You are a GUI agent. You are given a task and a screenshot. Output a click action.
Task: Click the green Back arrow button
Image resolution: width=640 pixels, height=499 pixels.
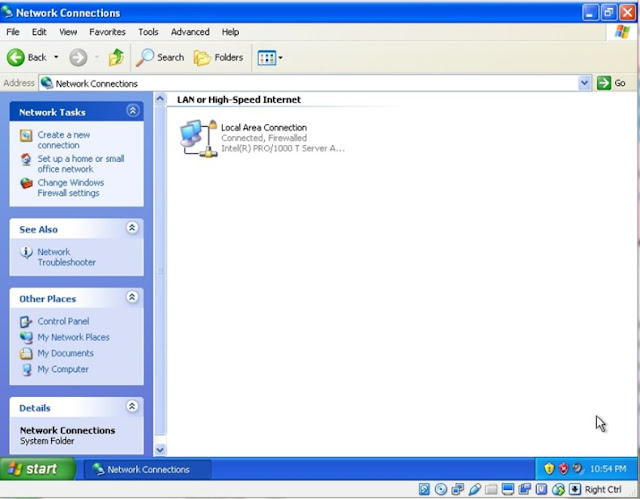(x=16, y=58)
